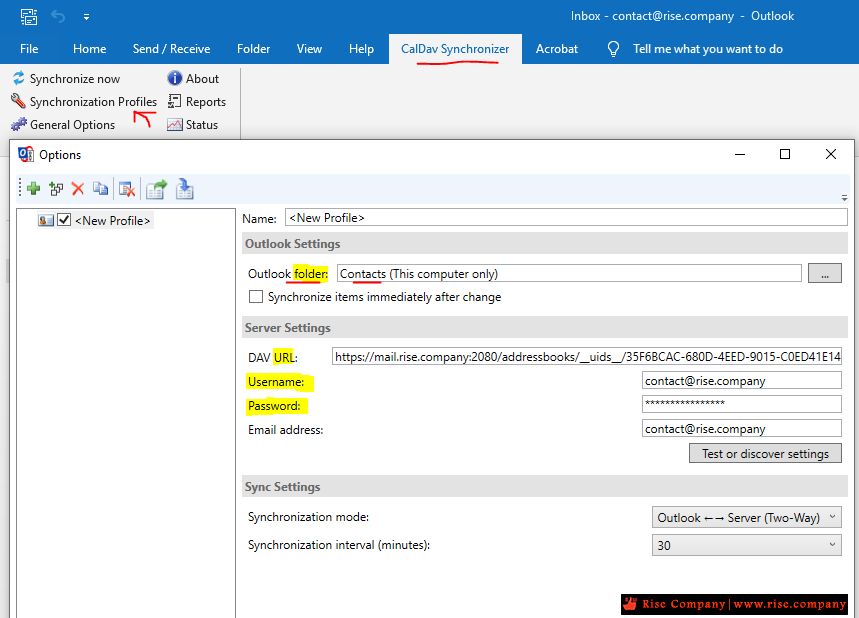Click the copy profile icon
The image size is (859, 618).
[101, 188]
